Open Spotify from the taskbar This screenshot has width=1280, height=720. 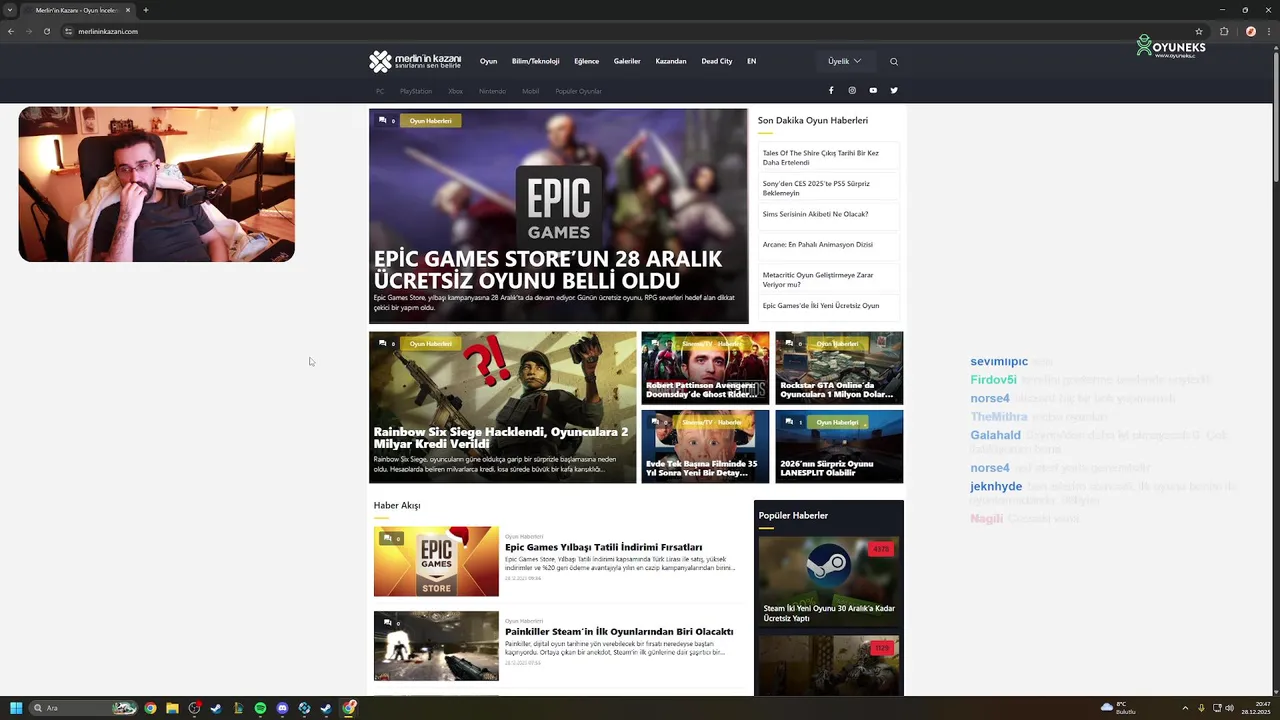point(260,708)
